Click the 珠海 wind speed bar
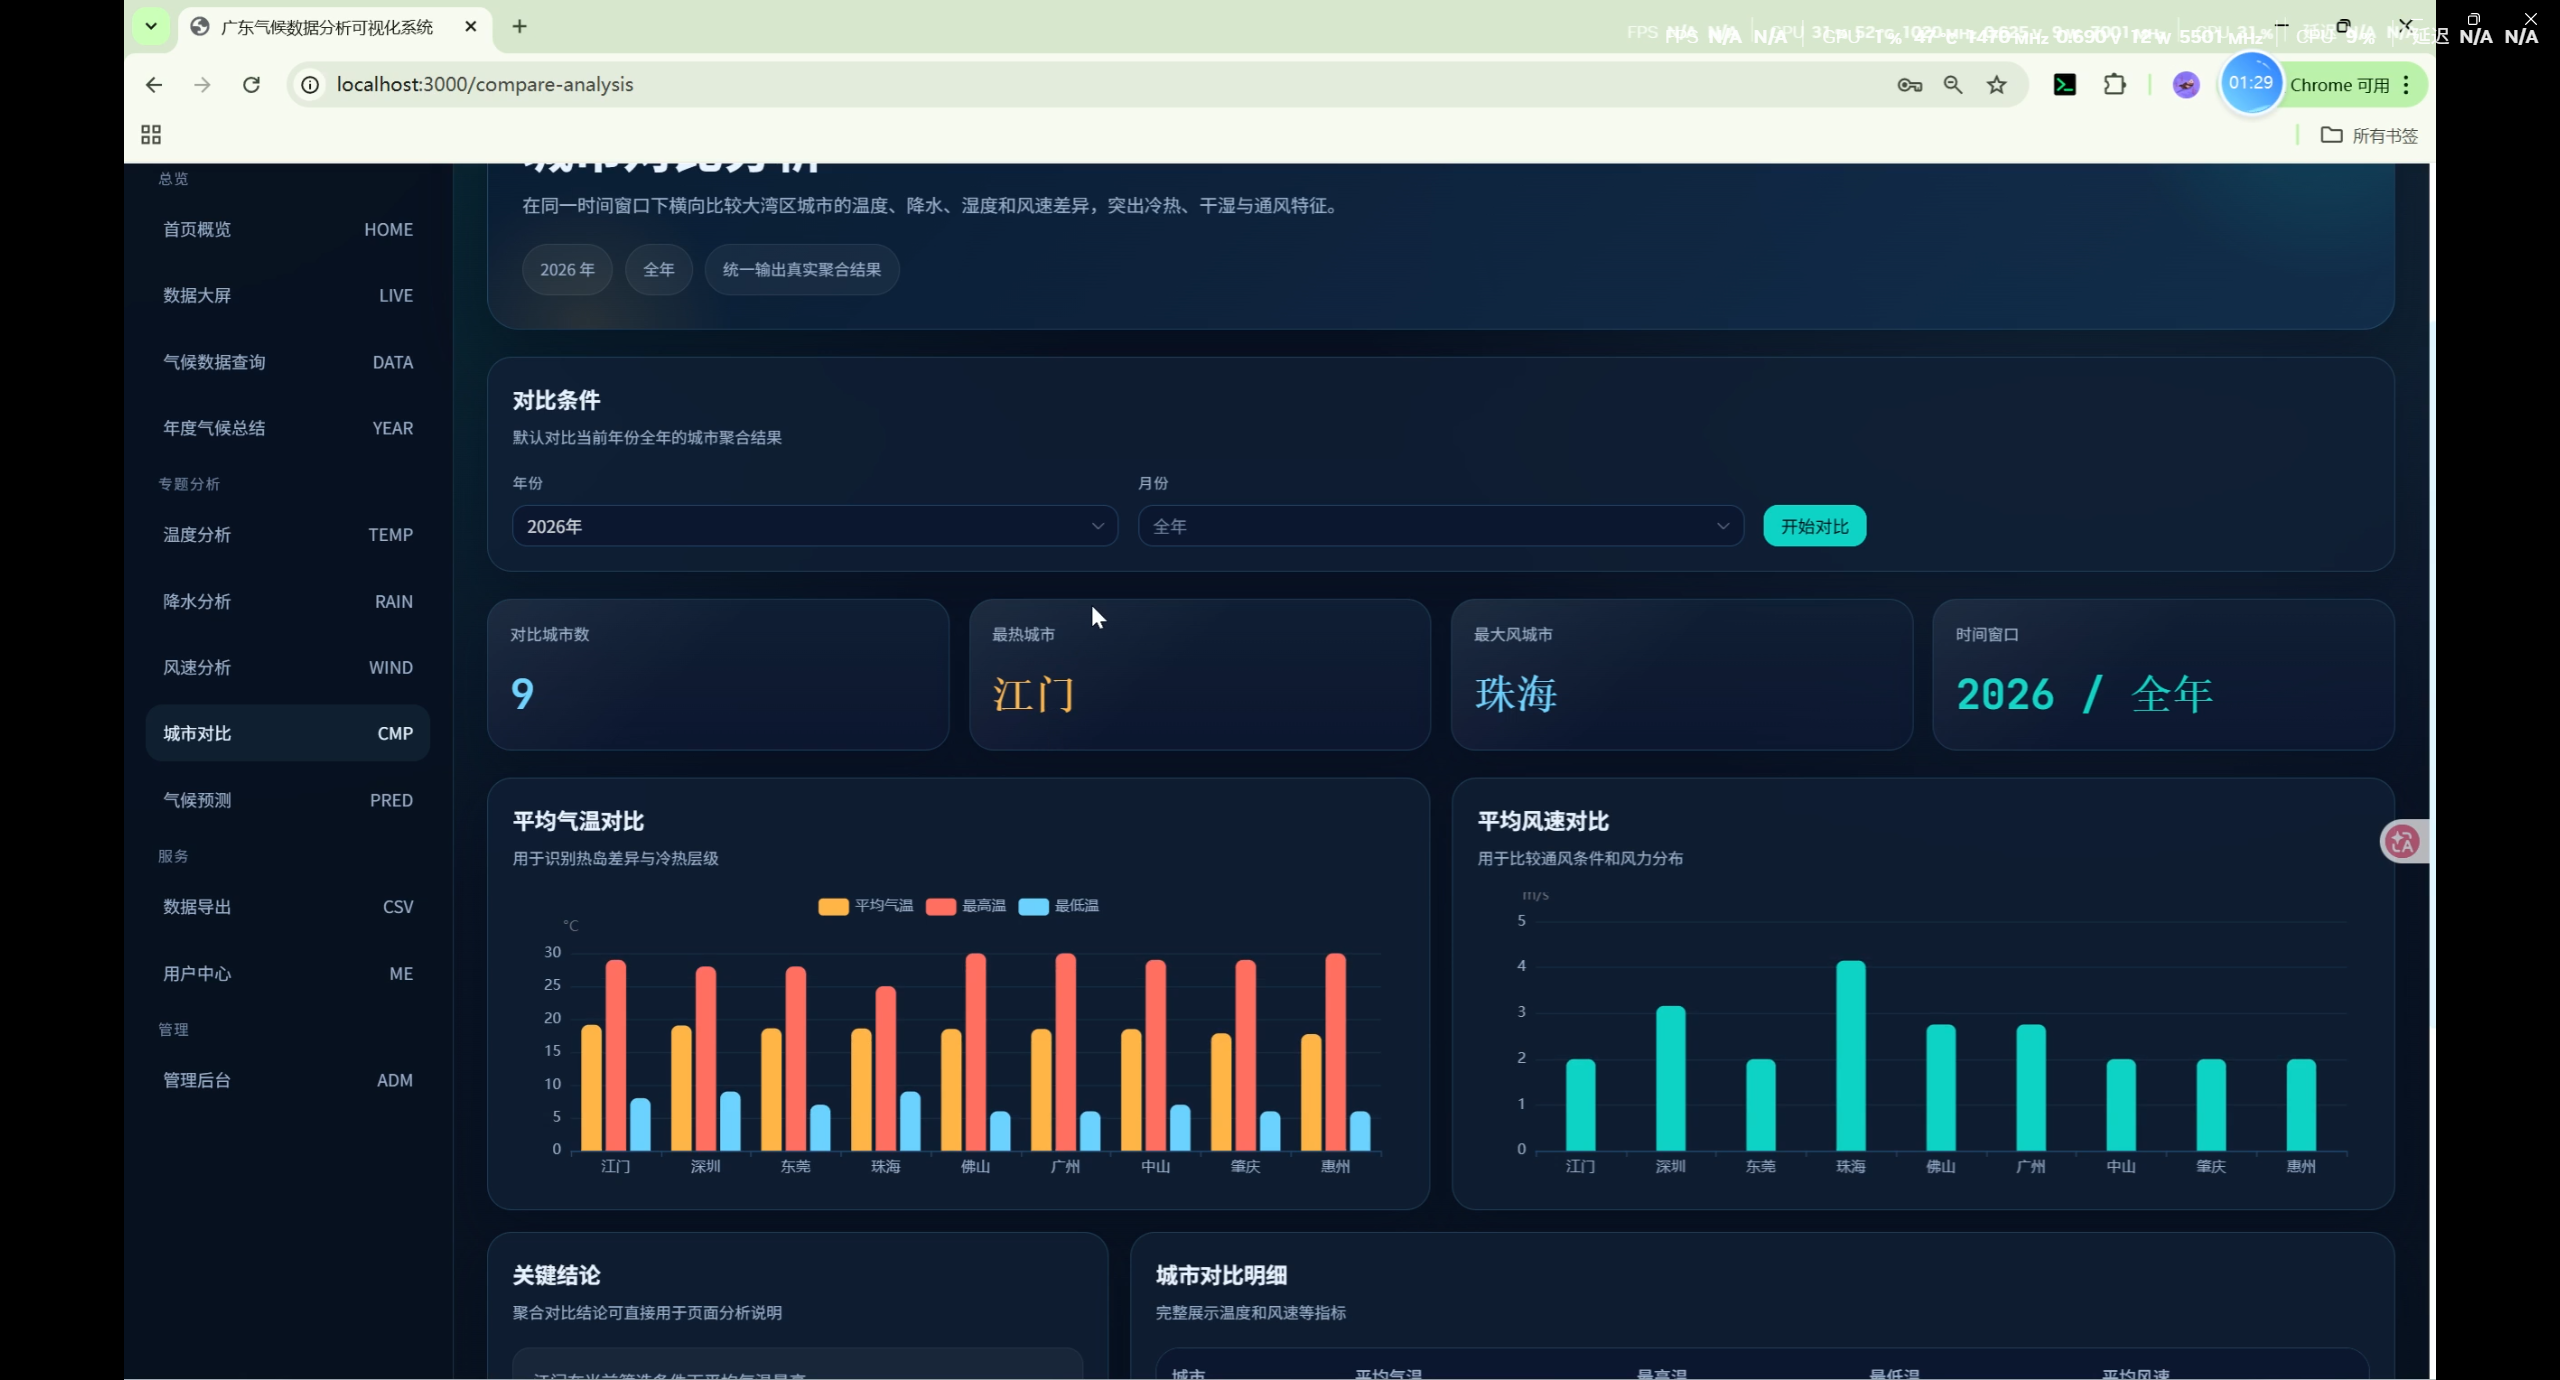2560x1380 pixels. (1850, 1055)
